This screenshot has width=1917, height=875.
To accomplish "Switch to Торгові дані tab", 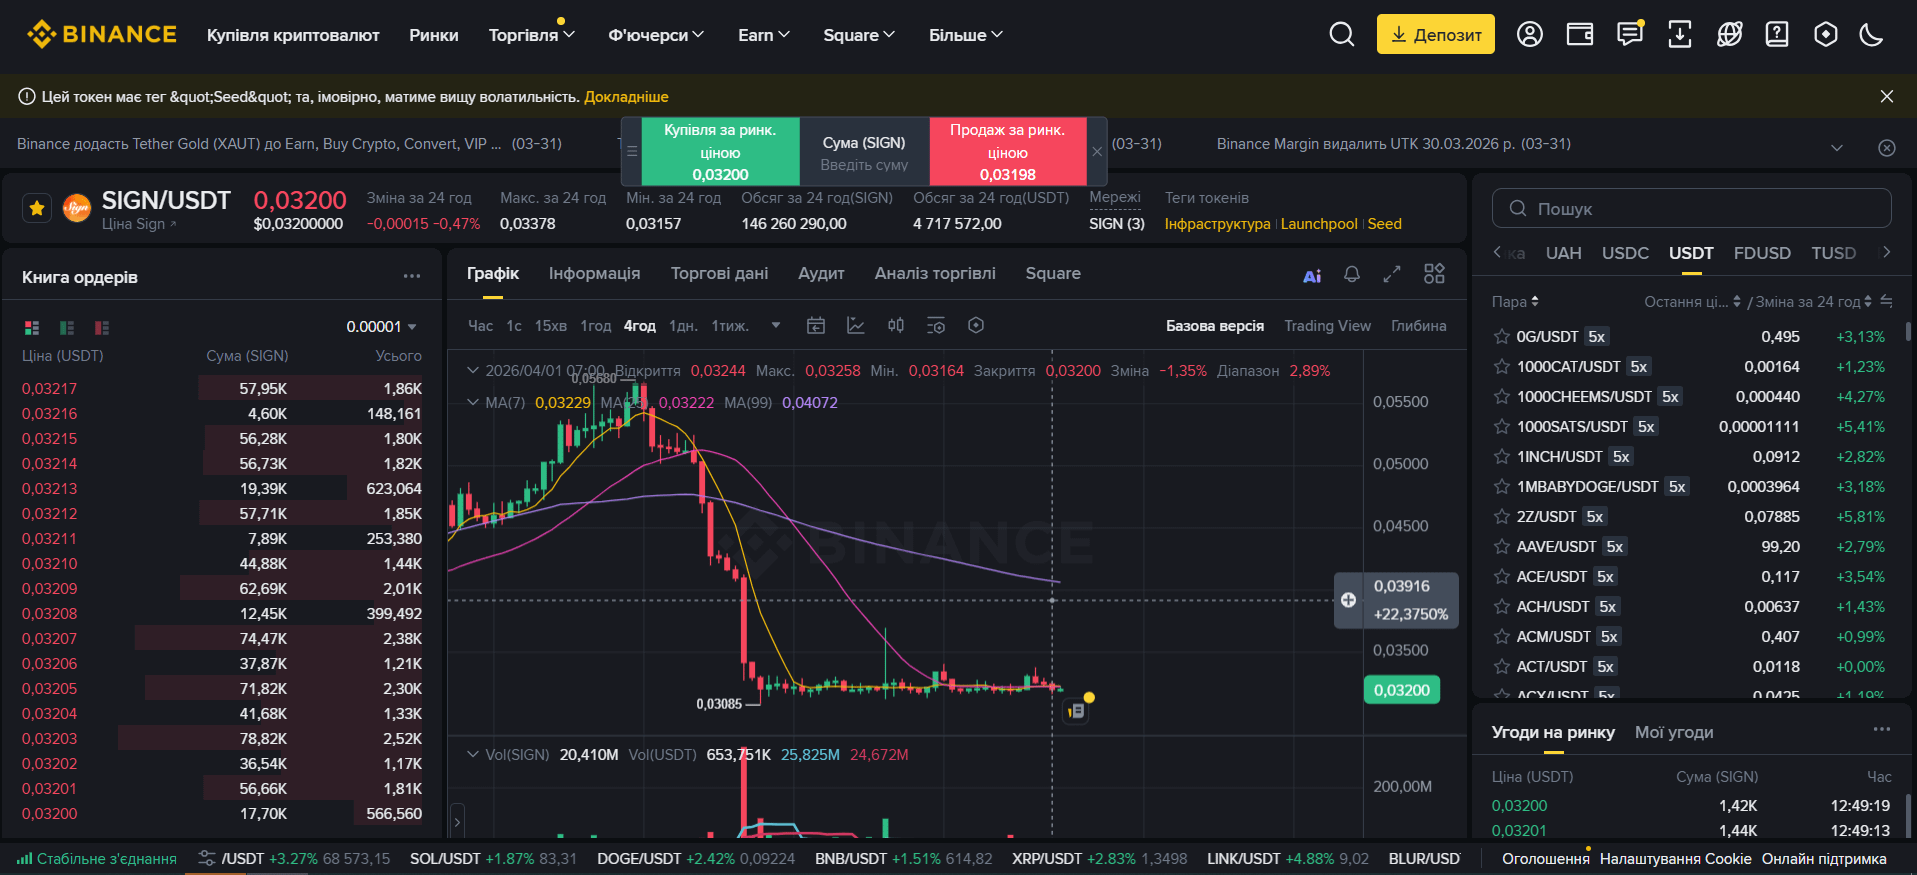I will [719, 273].
